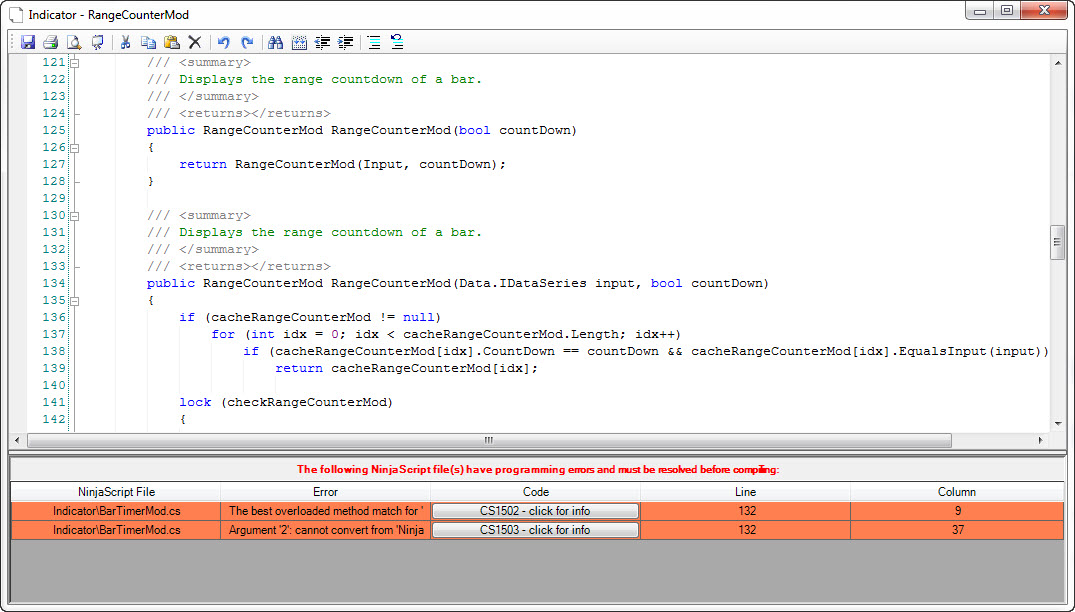Click the horizontal scroll right arrow

1040,440
